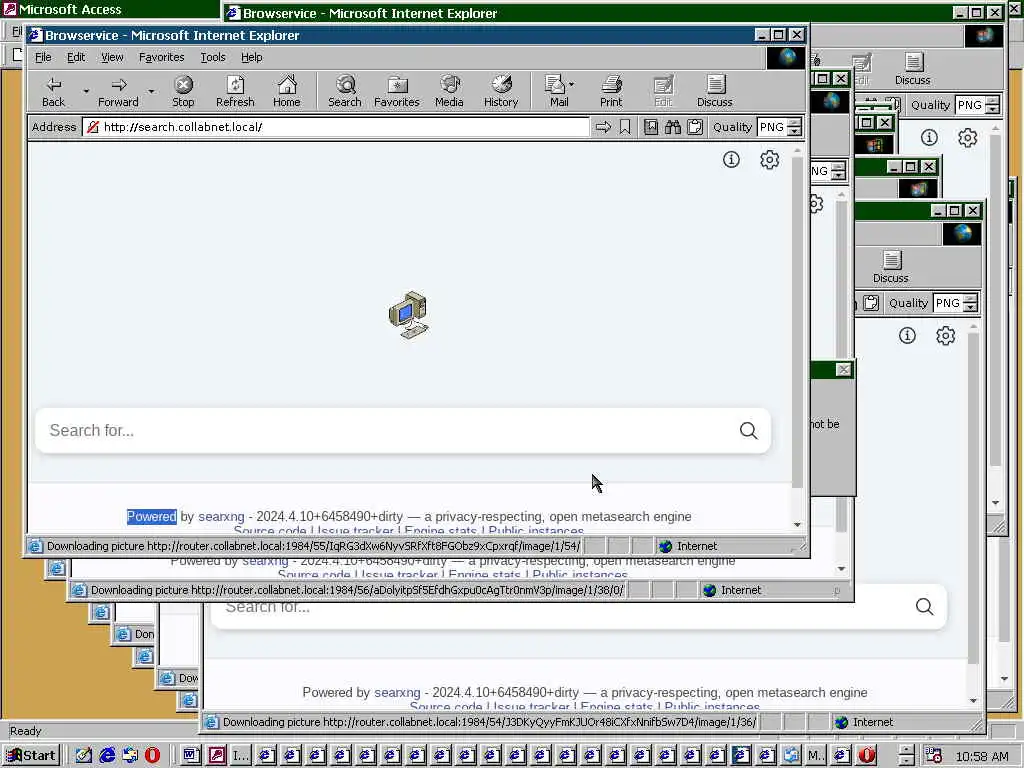Follow searxng link in bottom background window
Image resolution: width=1024 pixels, height=768 pixels.
click(397, 692)
